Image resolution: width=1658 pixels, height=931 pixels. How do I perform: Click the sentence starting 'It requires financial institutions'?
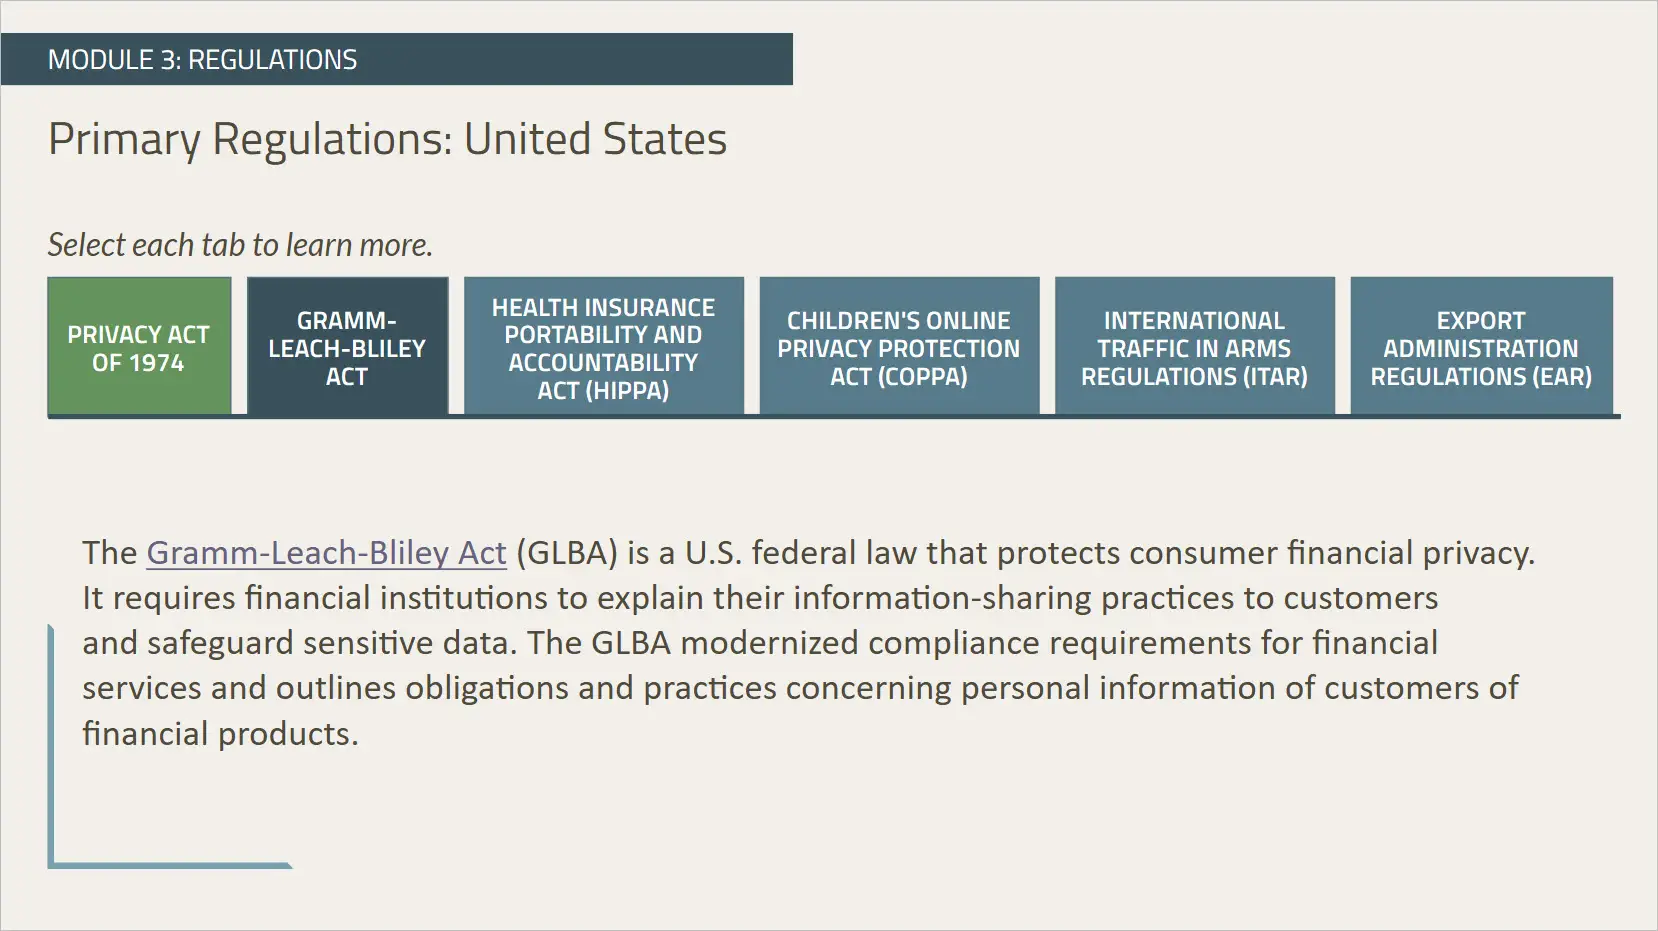click(x=760, y=598)
